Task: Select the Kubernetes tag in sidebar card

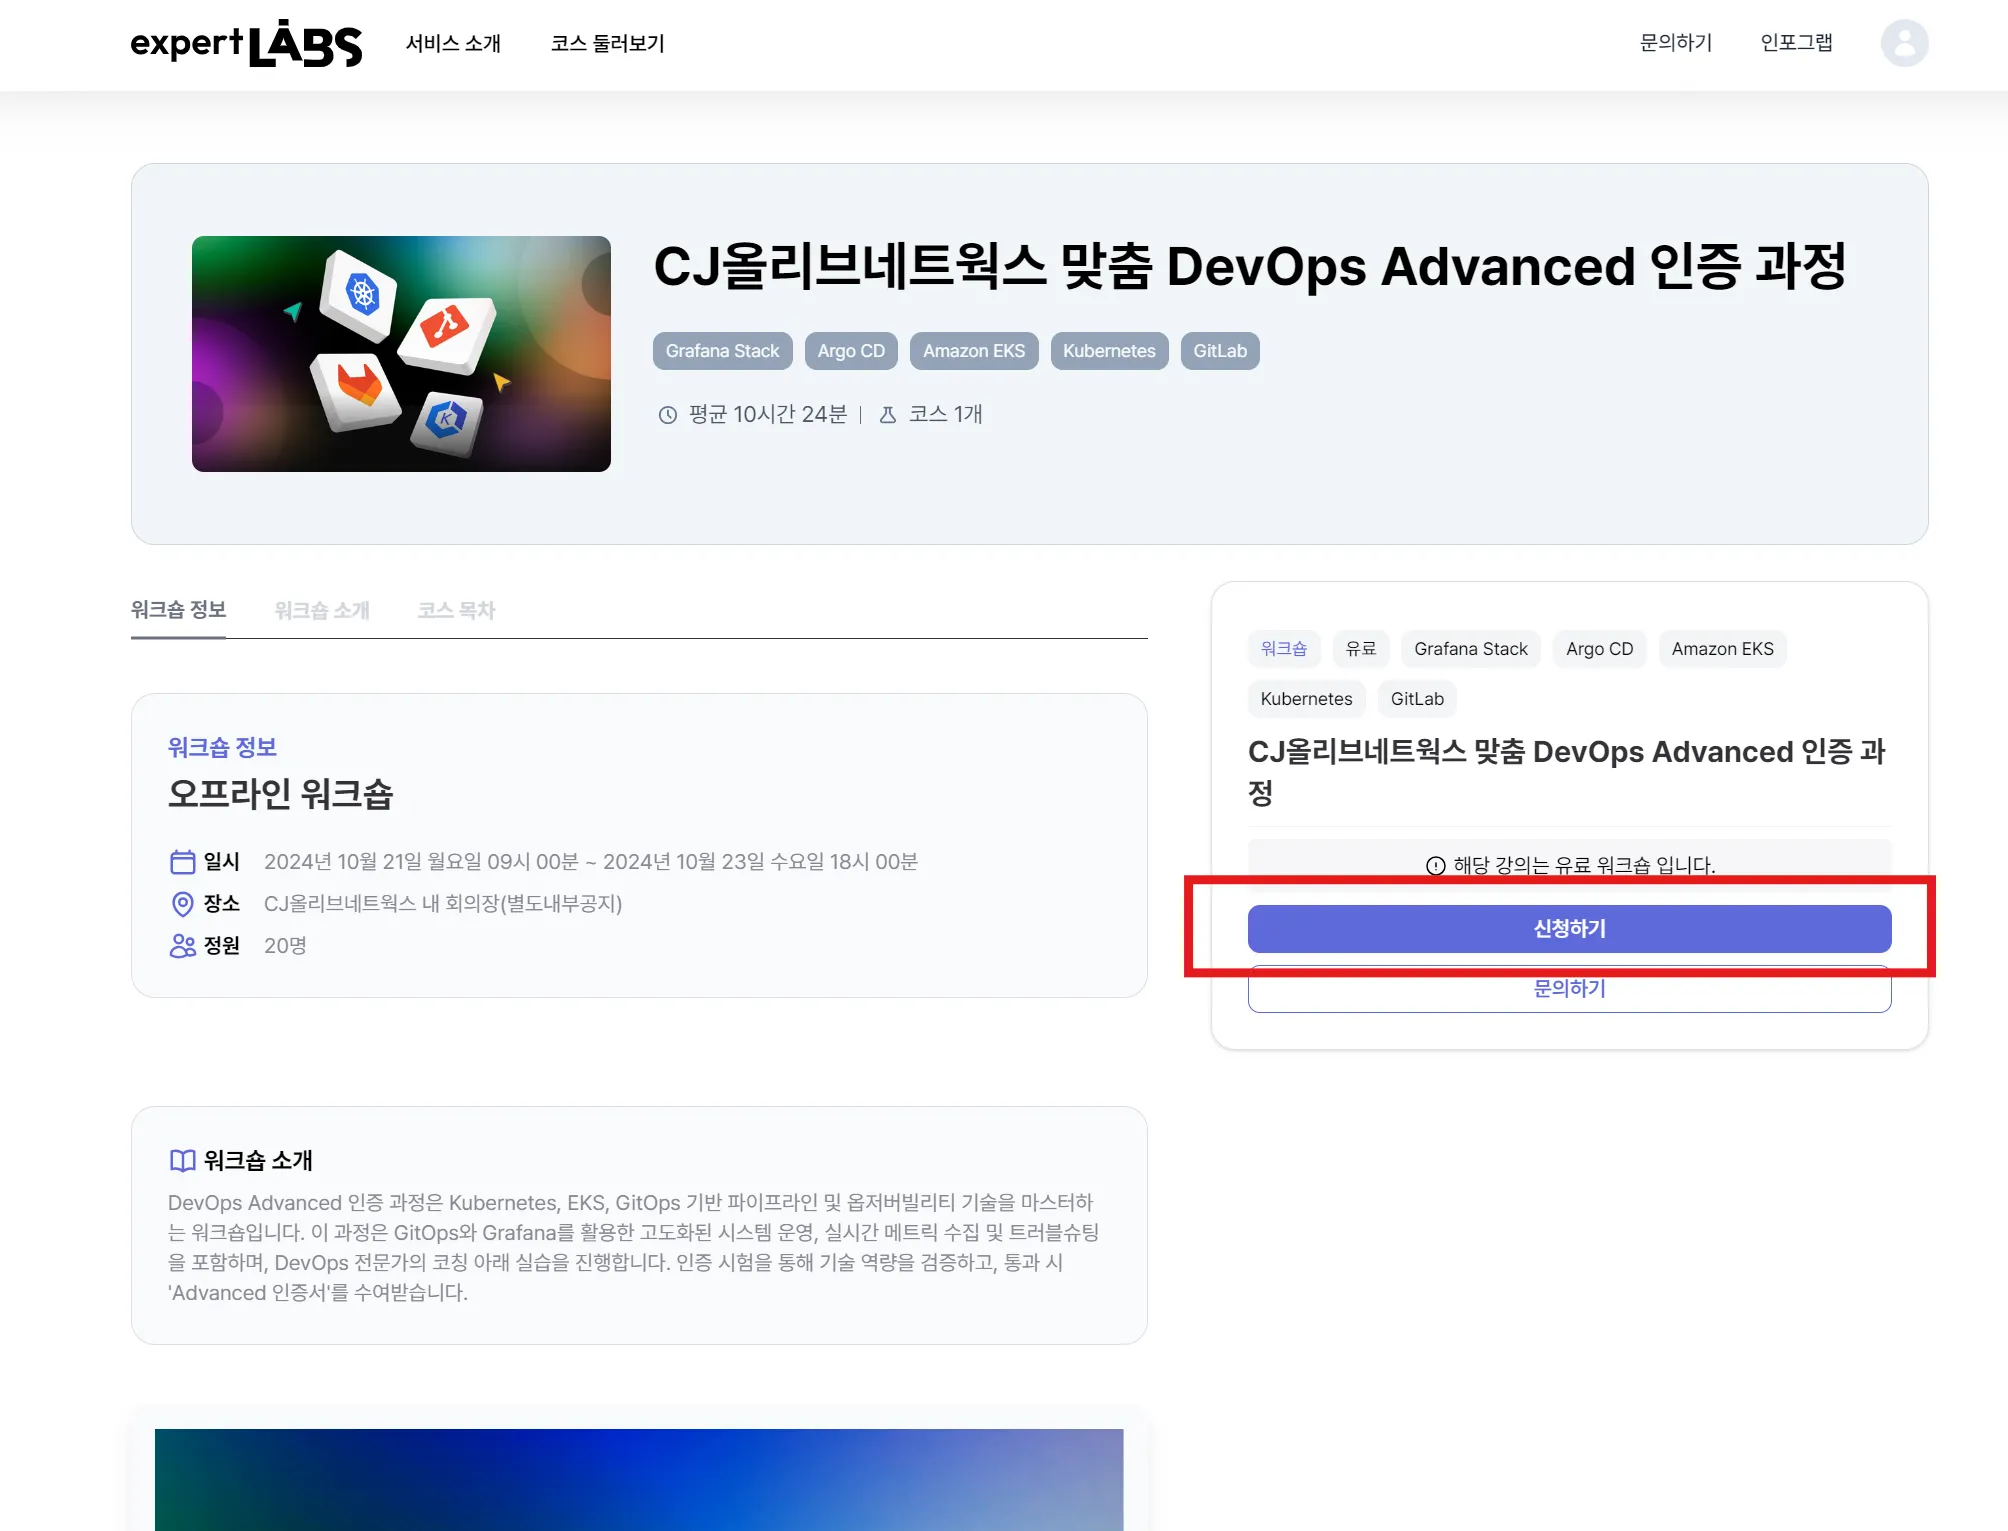Action: 1305,699
